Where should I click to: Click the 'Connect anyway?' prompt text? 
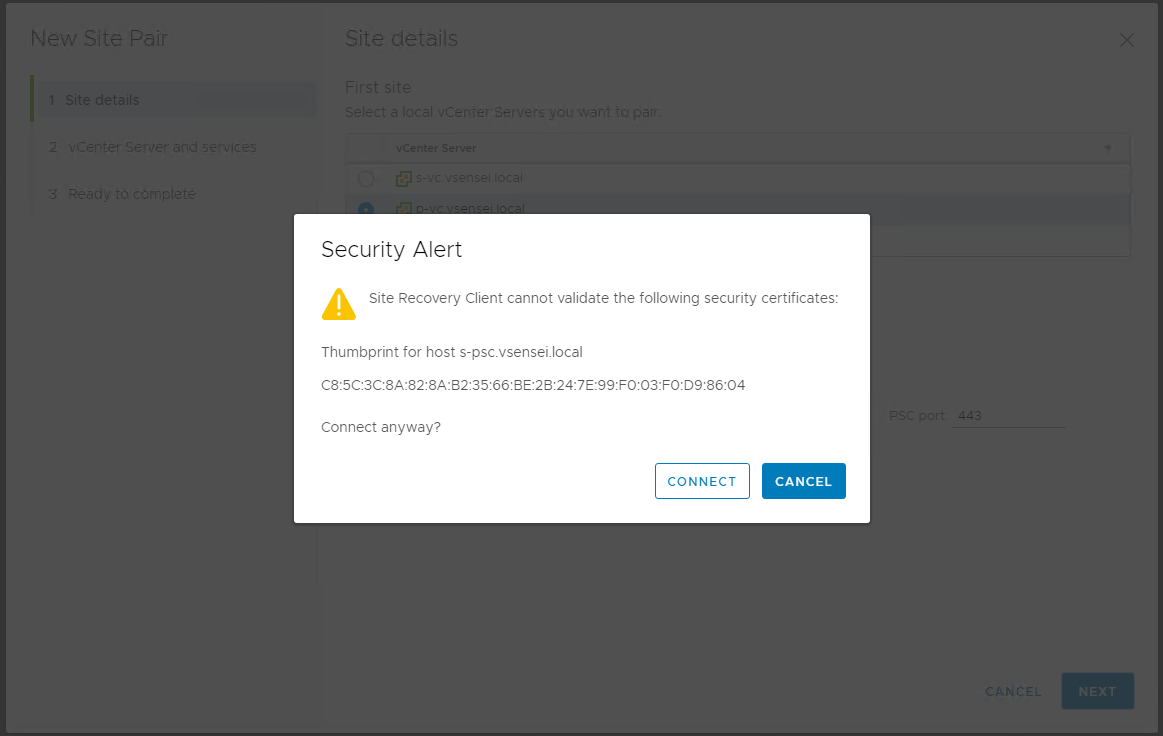(381, 427)
